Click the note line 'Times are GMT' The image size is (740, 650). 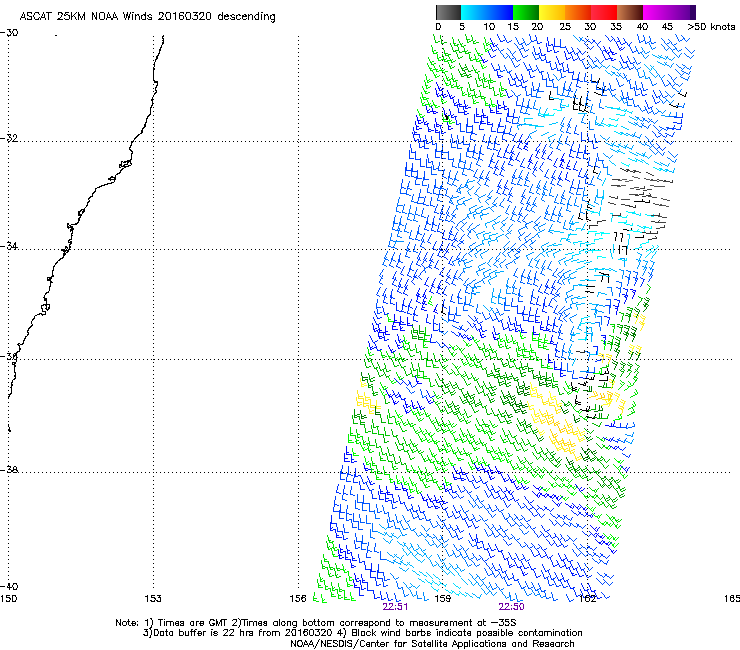click(192, 623)
